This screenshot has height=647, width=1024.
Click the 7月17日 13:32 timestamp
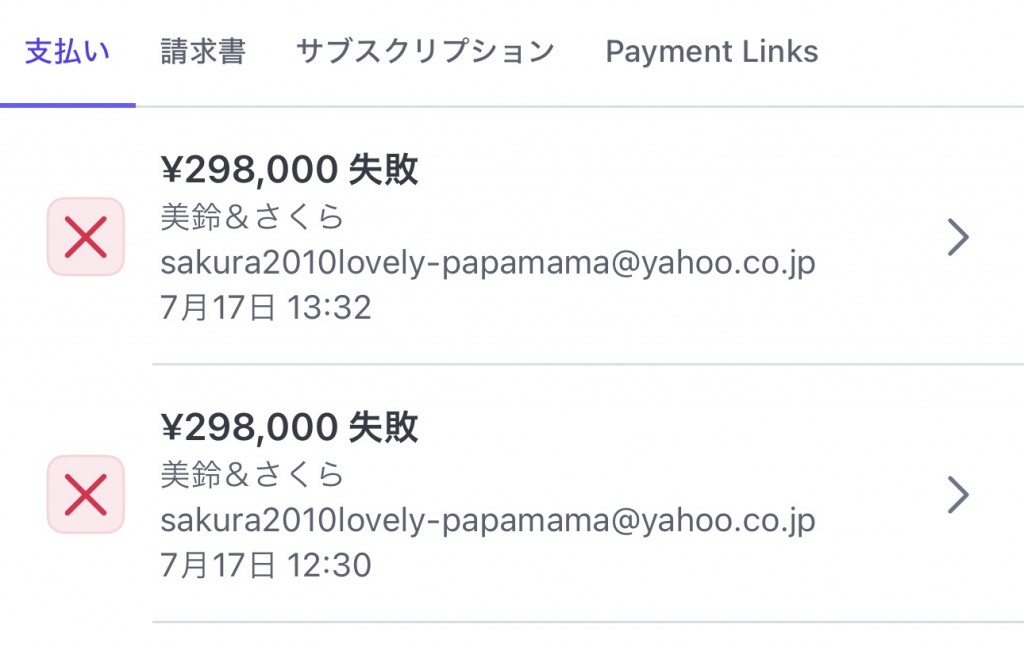(266, 308)
